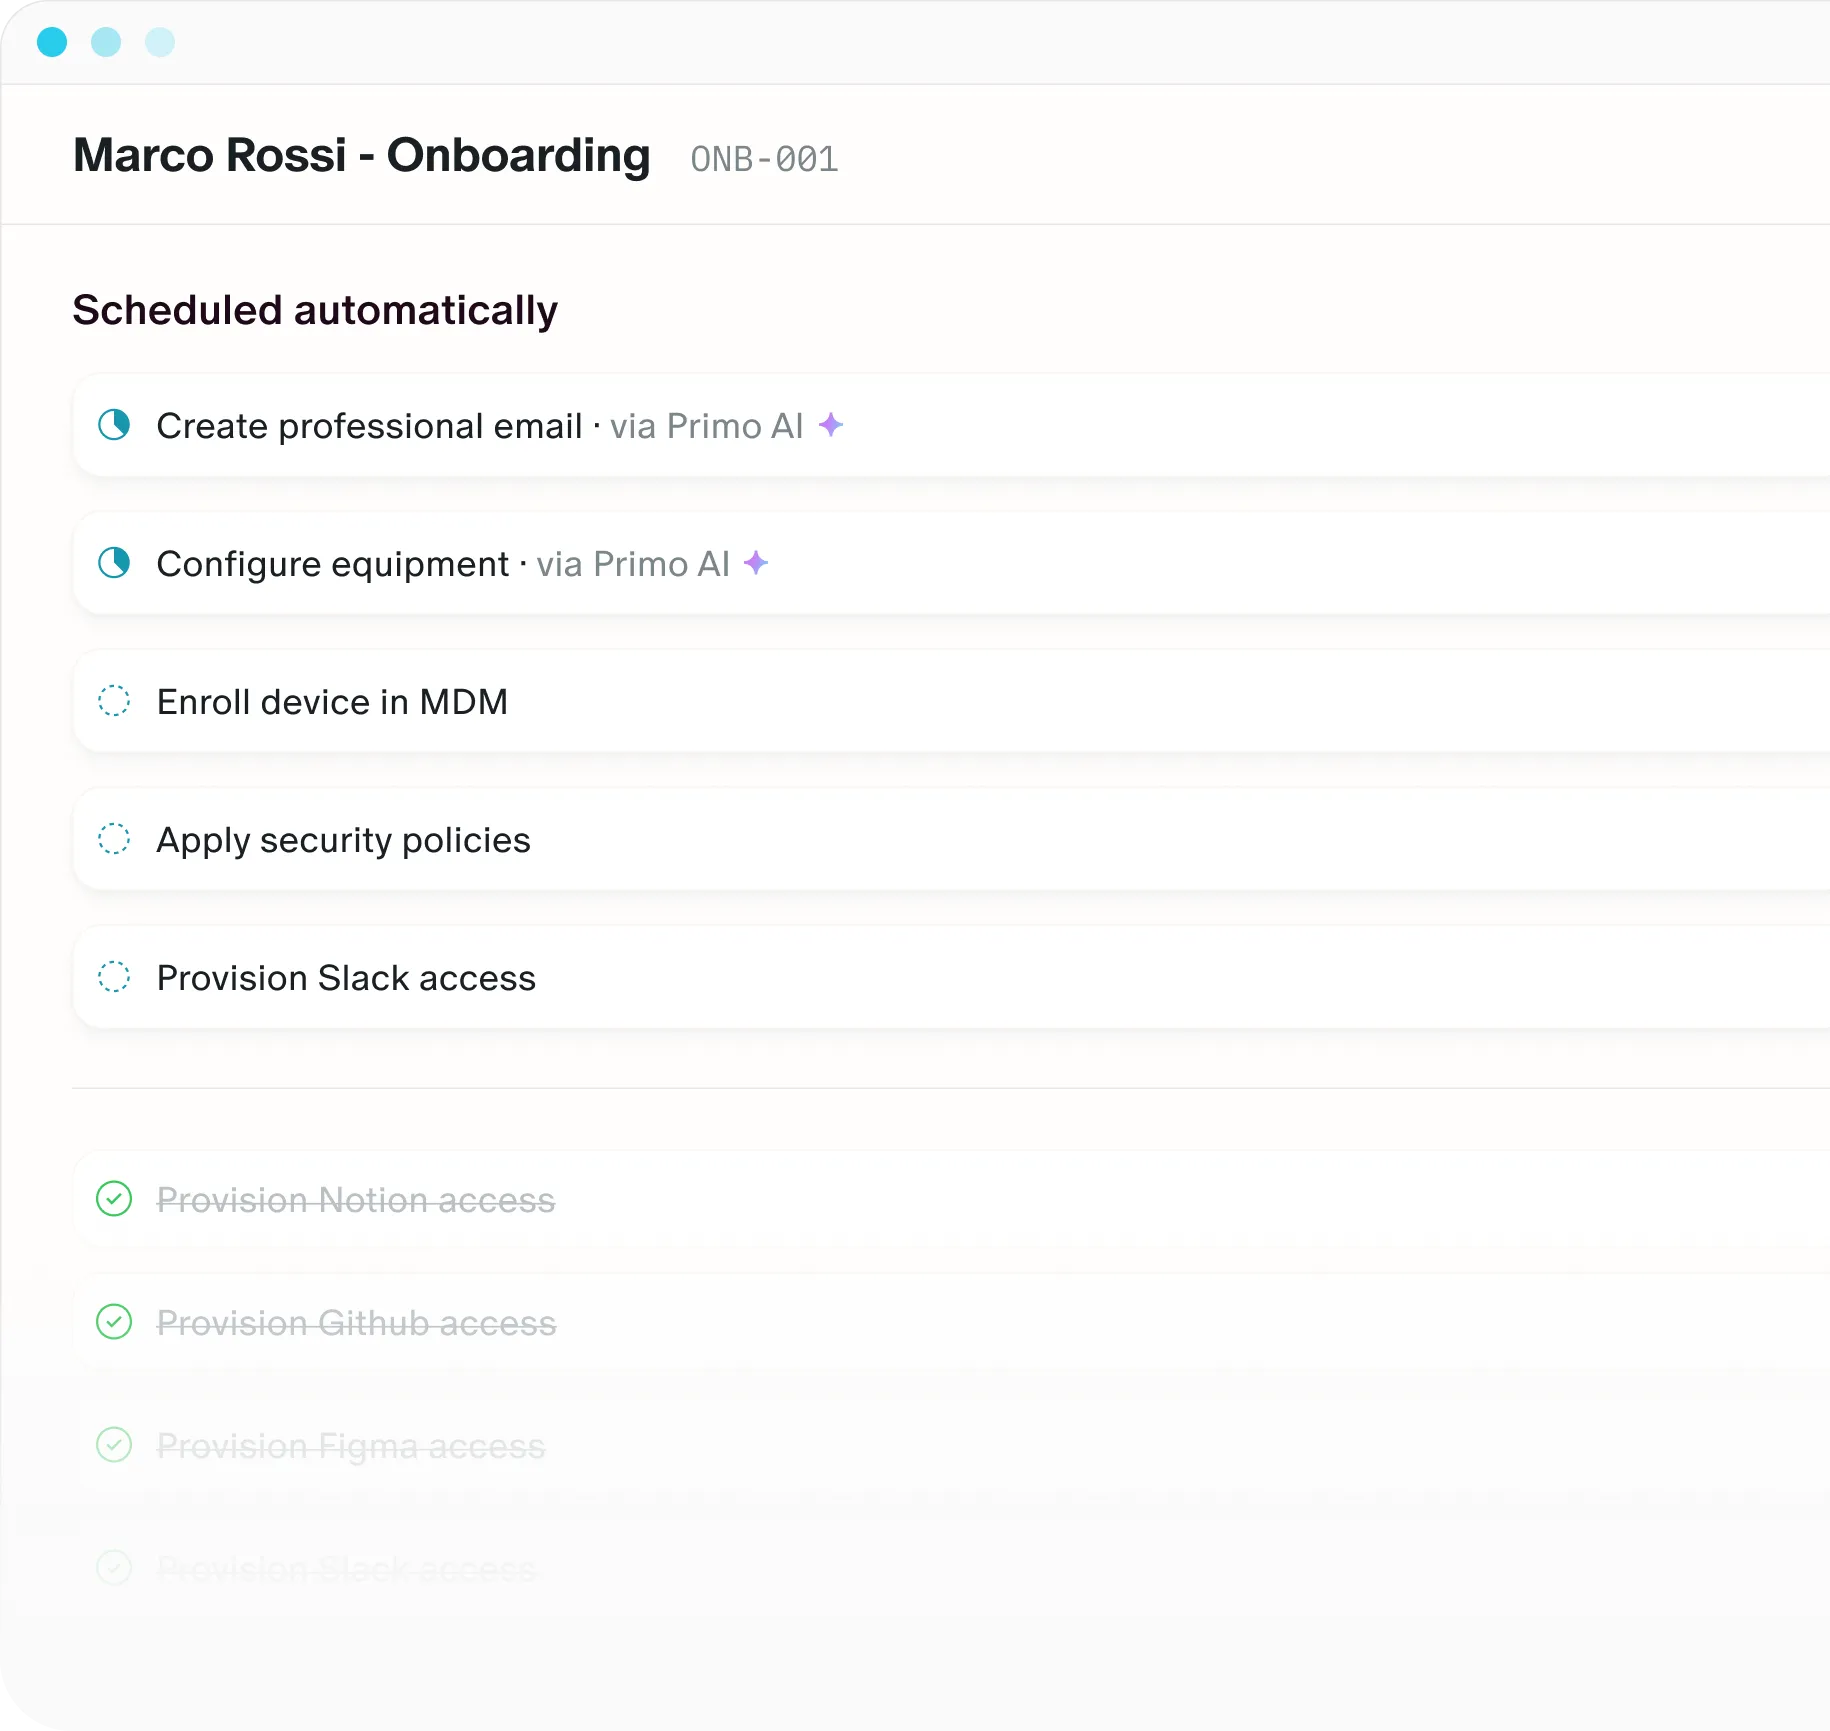Click via Primo AI label on email task
The image size is (1830, 1731).
pyautogui.click(x=707, y=426)
